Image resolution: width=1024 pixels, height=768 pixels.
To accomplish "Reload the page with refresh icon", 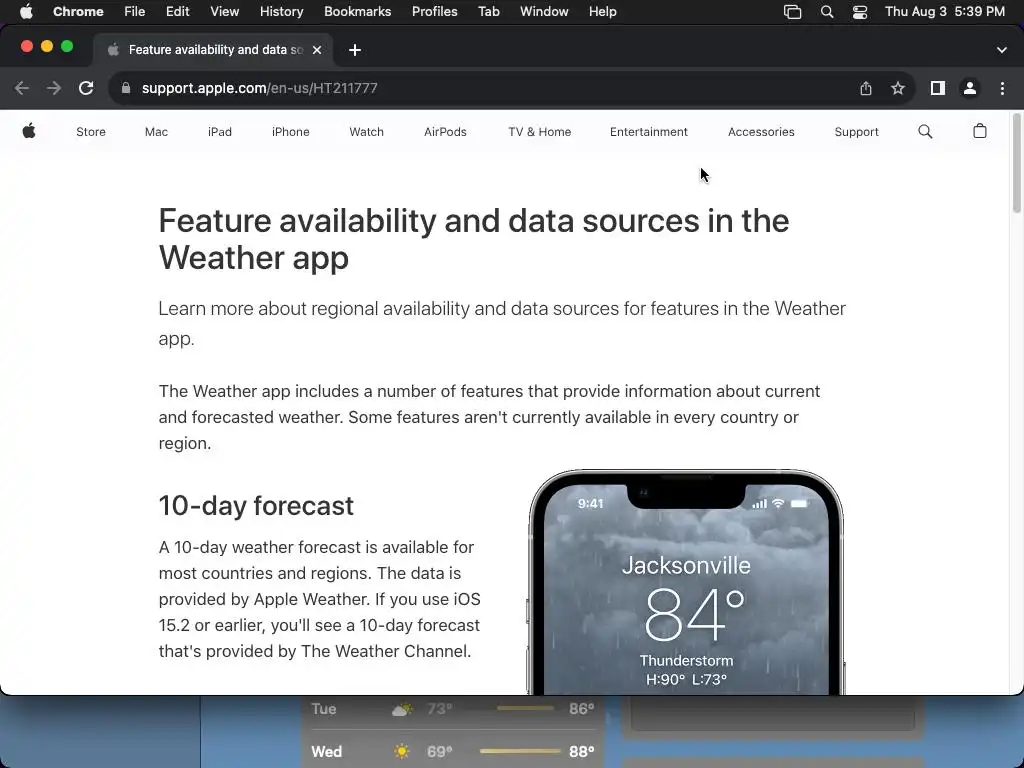I will 86,88.
